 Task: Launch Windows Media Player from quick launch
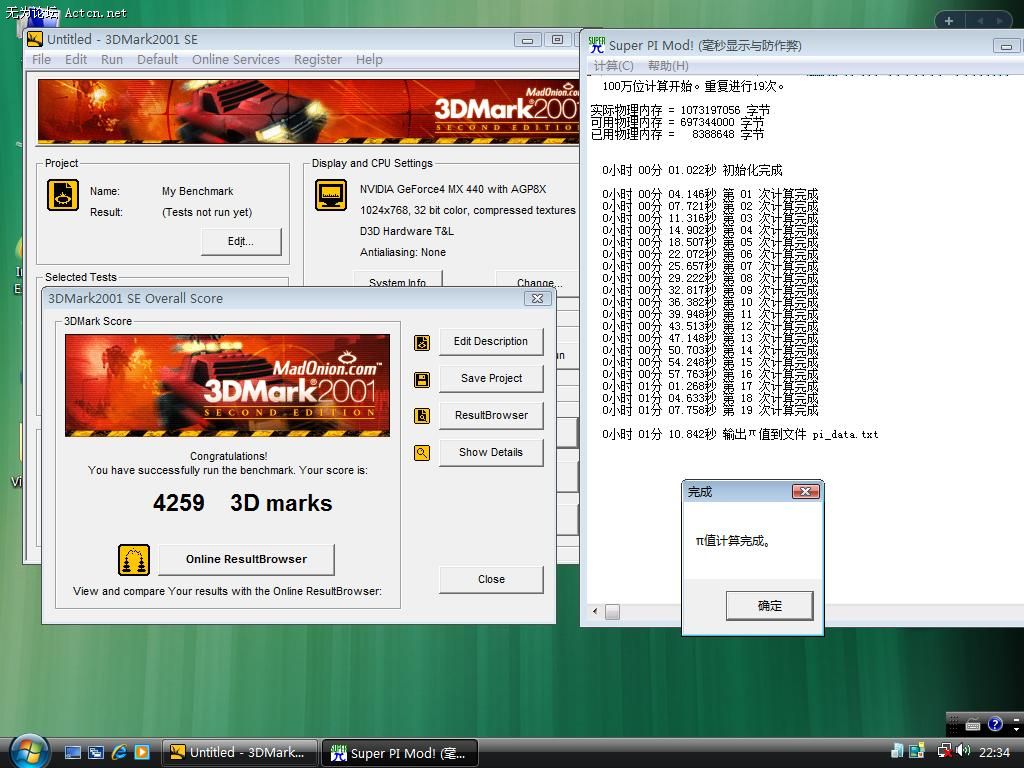coord(142,752)
